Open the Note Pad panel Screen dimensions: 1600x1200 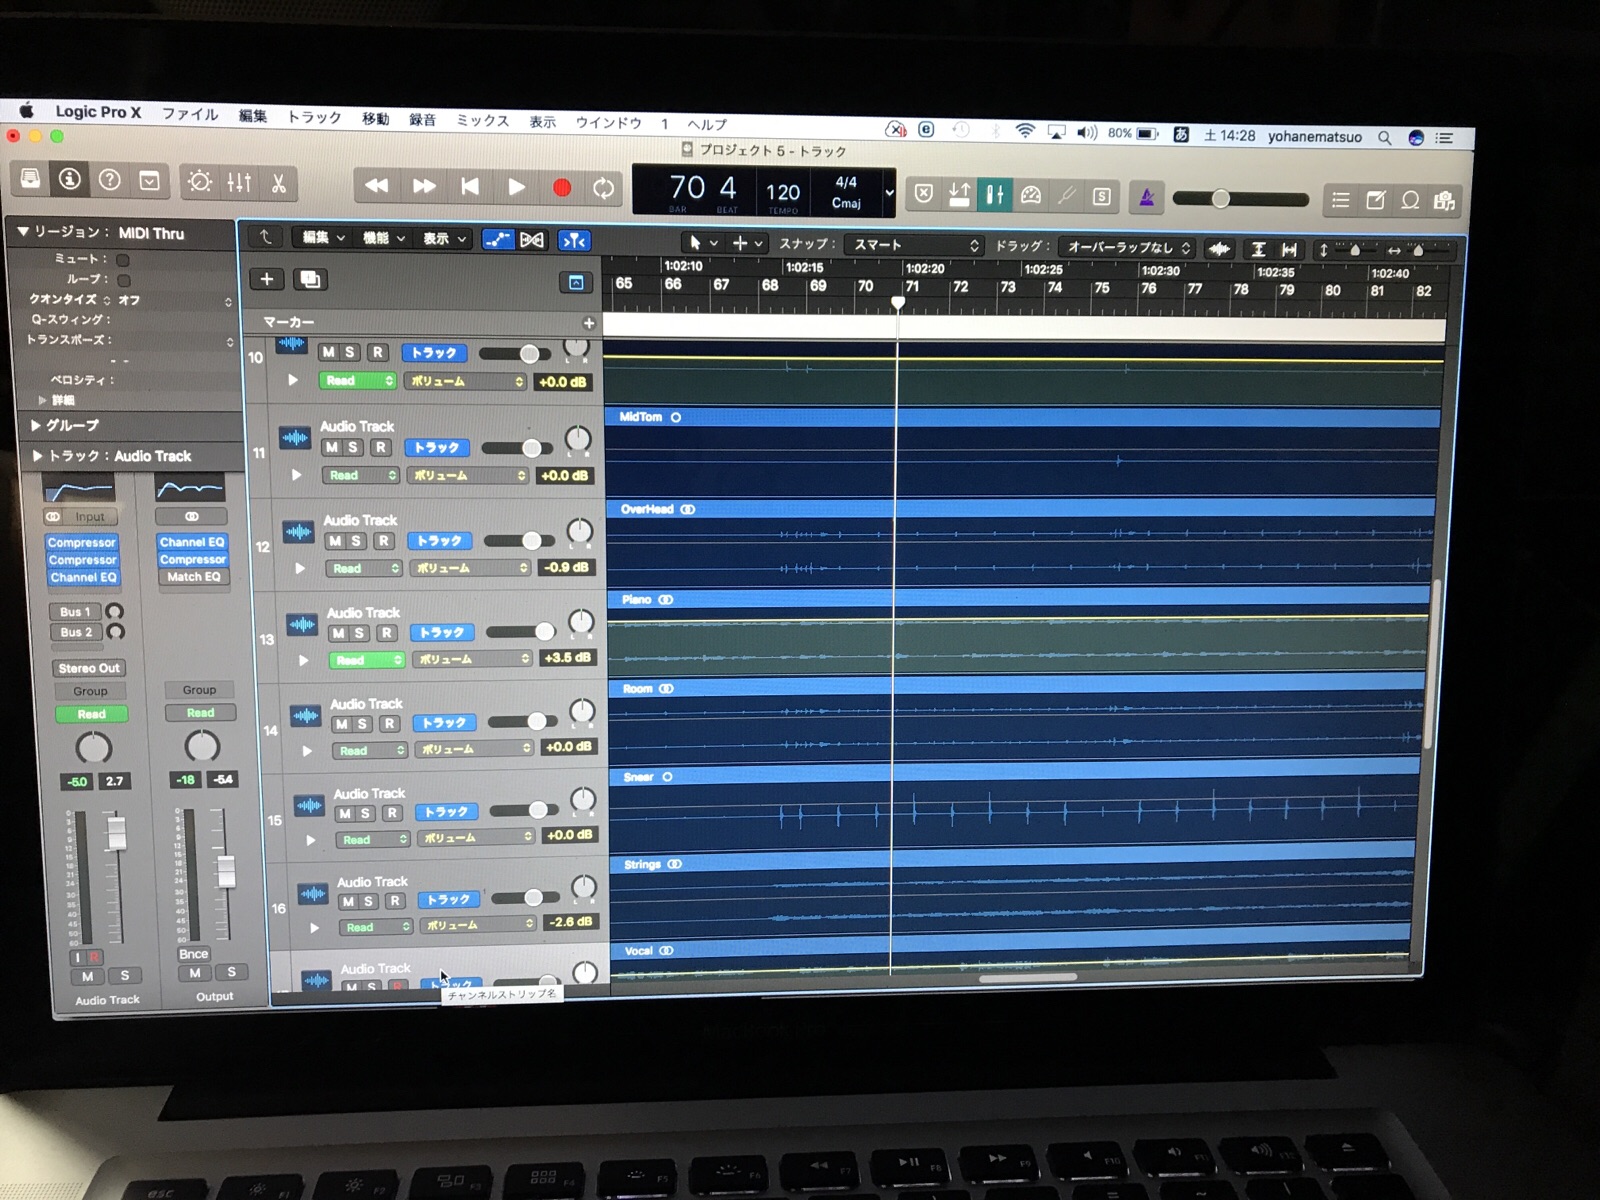1376,200
